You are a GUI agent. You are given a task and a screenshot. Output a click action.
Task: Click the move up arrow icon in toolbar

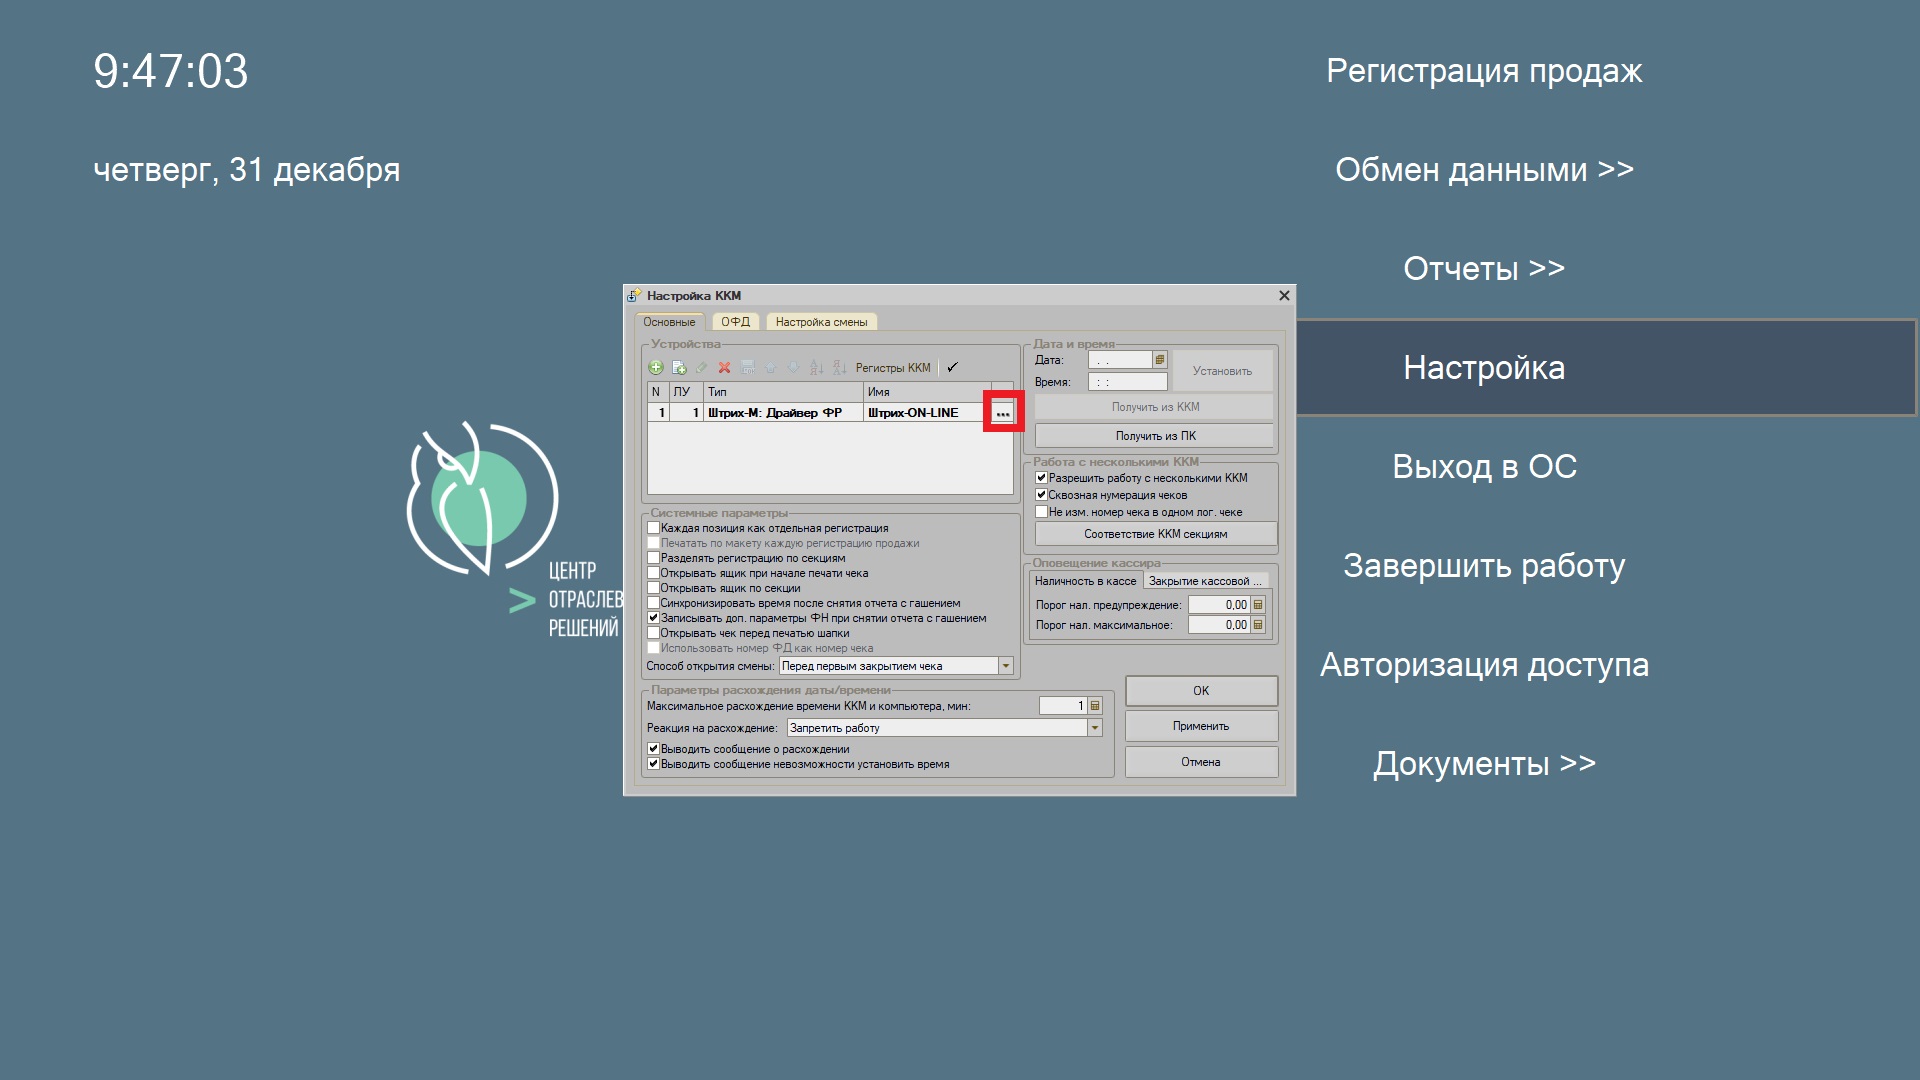tap(769, 368)
